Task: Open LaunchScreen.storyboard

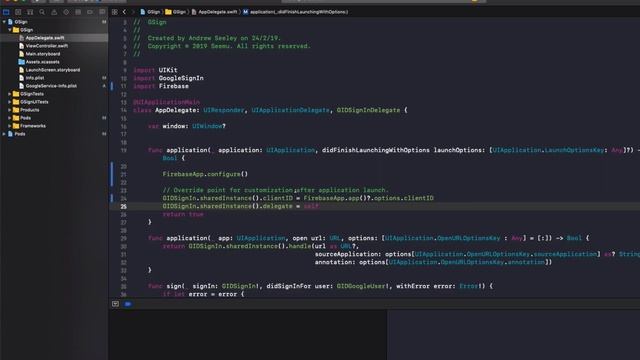Action: click(x=54, y=70)
